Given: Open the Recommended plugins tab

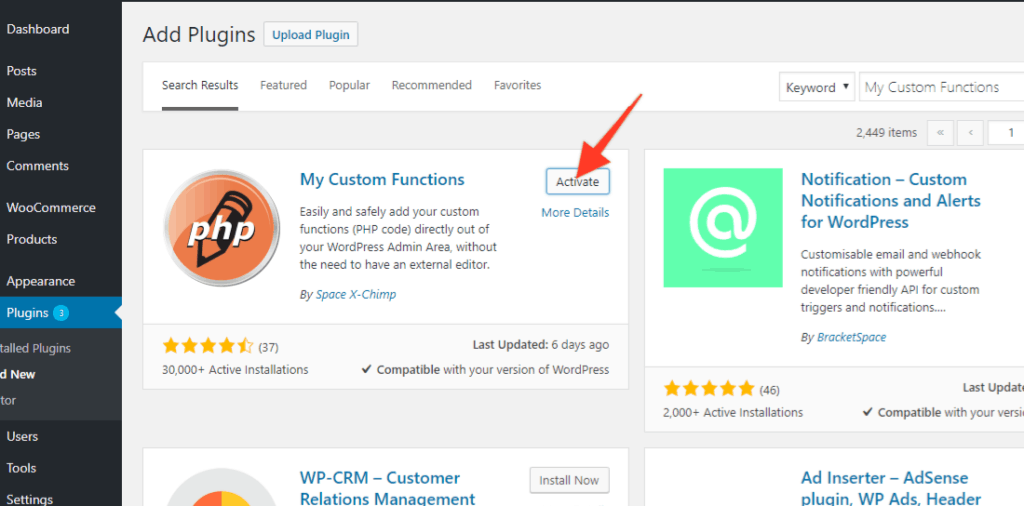Looking at the screenshot, I should pos(431,85).
